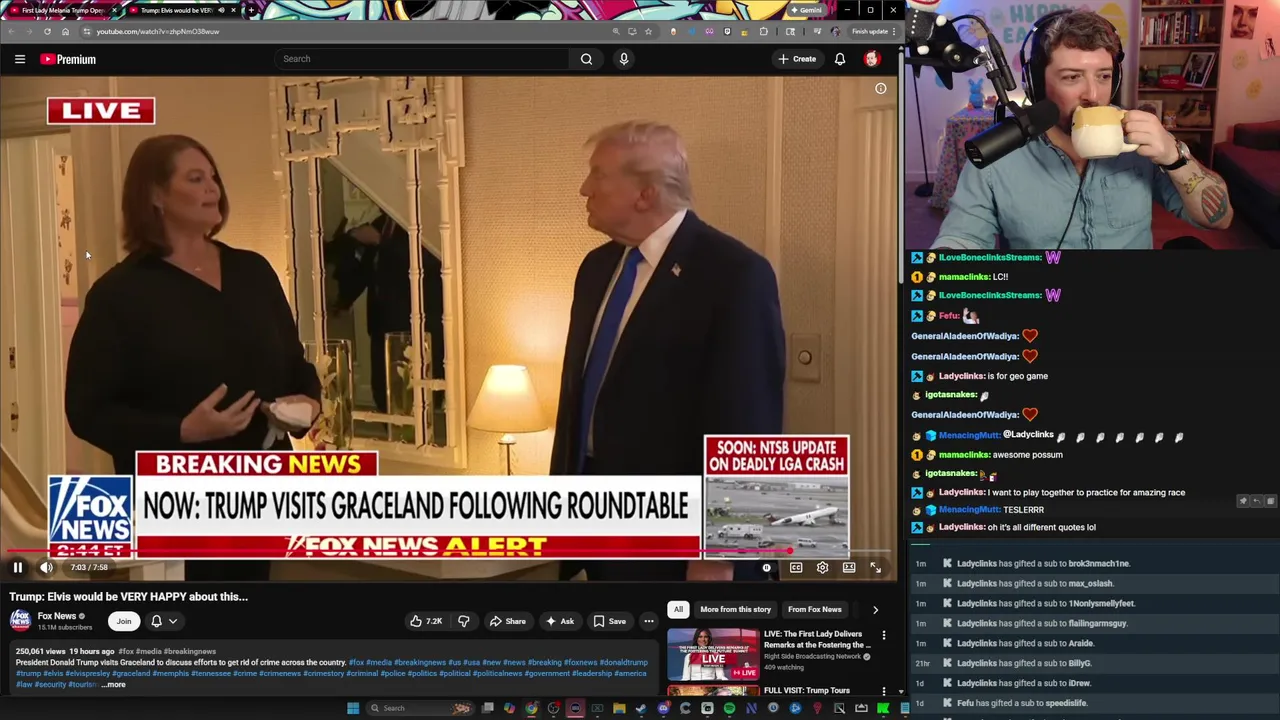The height and width of the screenshot is (720, 1280).
Task: Click the Ask button
Action: [x=559, y=621]
